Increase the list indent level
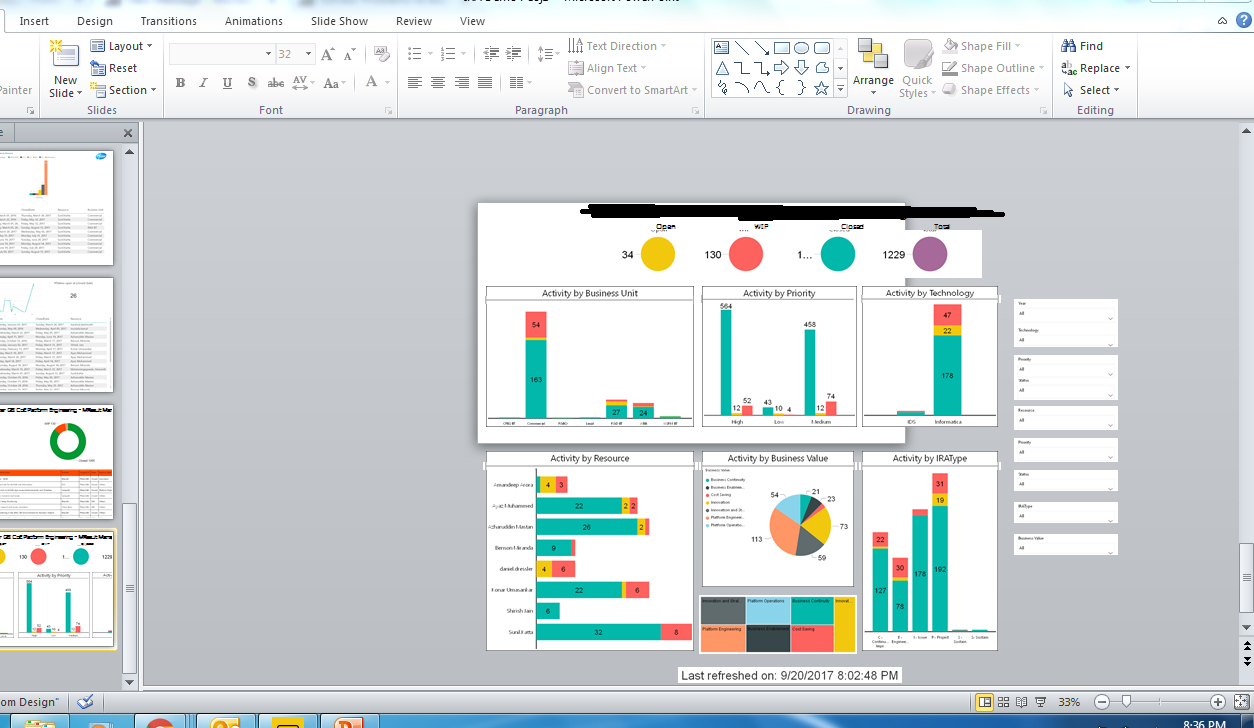Screen dimensions: 1254x728 click(514, 53)
